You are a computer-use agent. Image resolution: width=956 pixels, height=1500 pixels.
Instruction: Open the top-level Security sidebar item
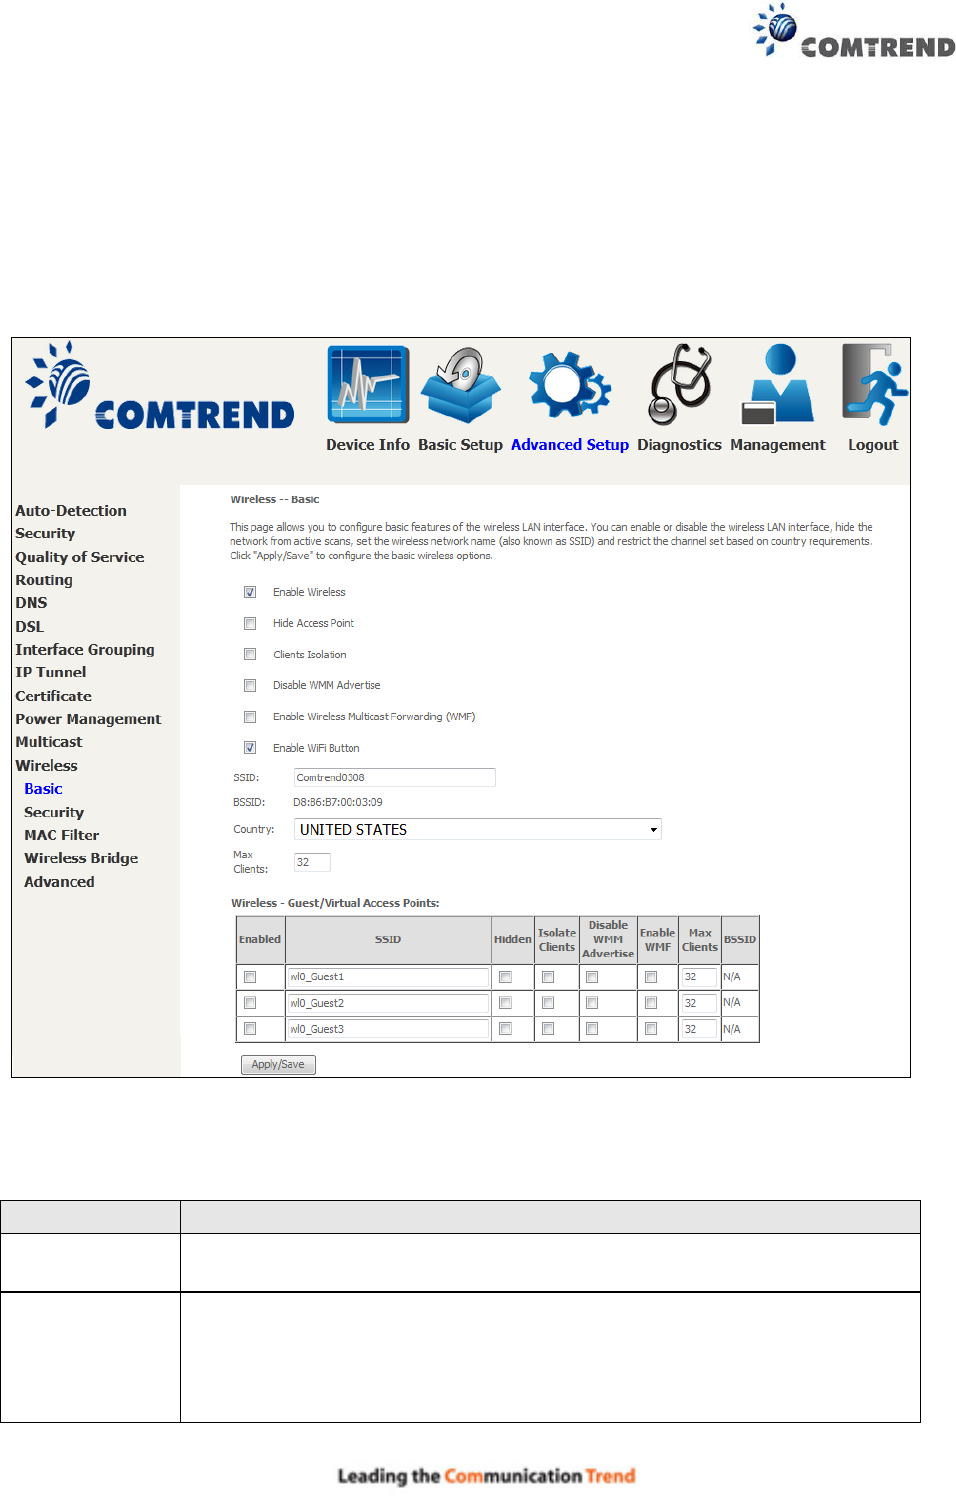[45, 534]
